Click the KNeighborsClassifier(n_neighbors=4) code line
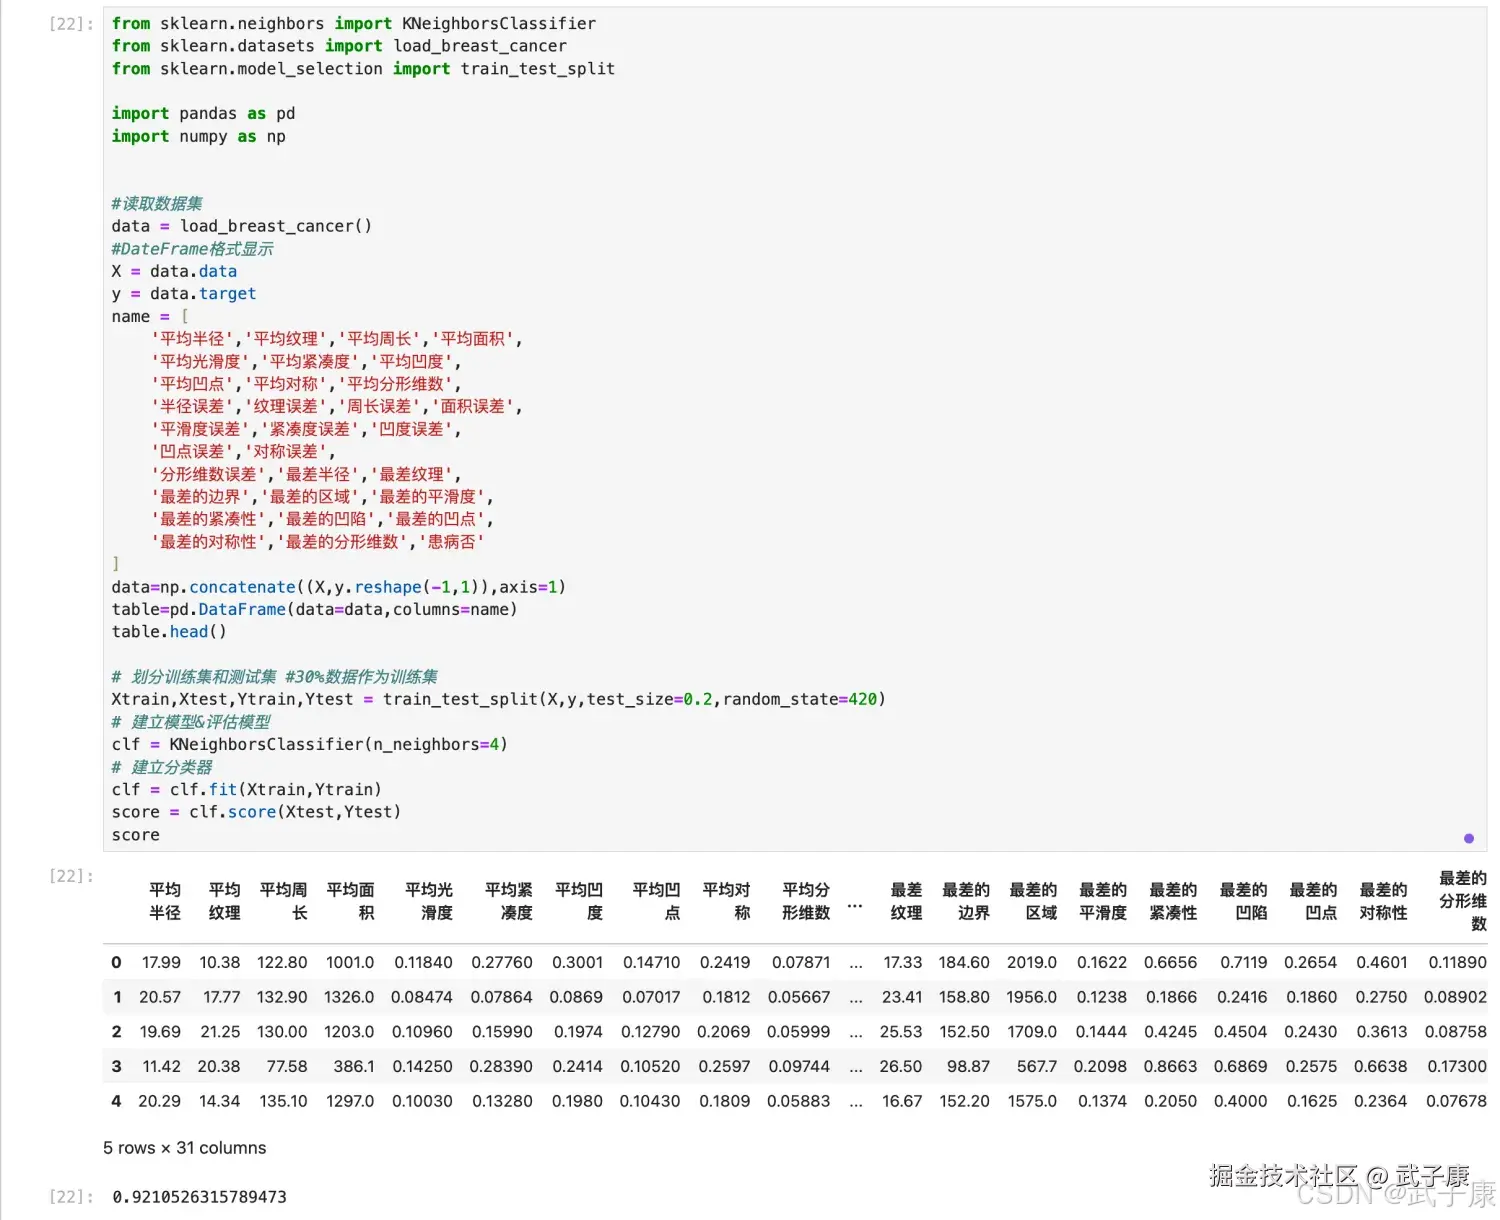 (309, 744)
